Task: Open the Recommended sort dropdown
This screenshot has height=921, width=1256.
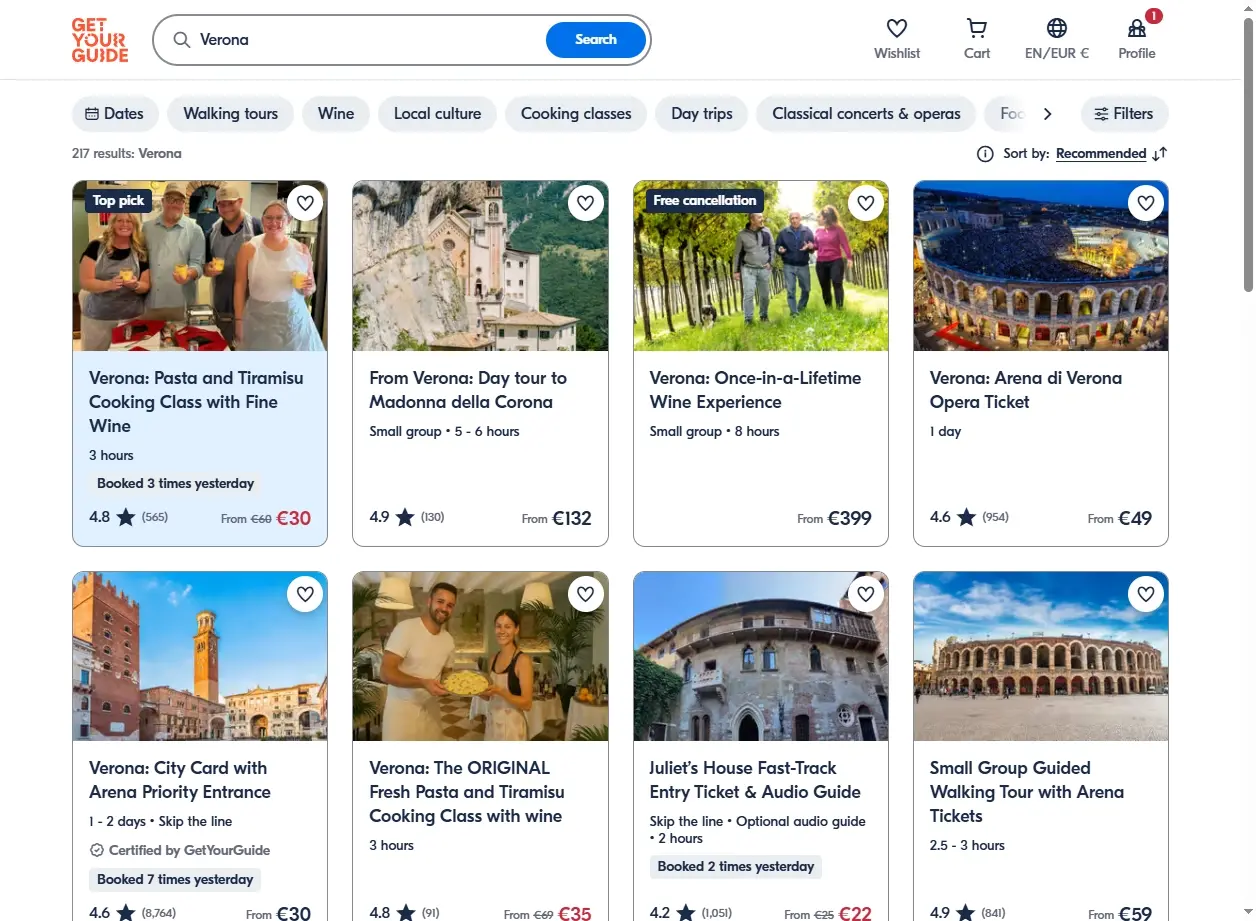Action: pos(1101,154)
